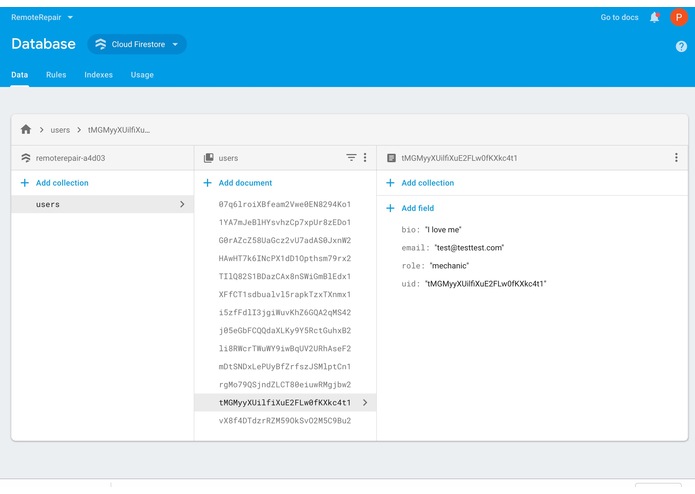
Task: Switch to the Usage tab
Action: tap(142, 74)
